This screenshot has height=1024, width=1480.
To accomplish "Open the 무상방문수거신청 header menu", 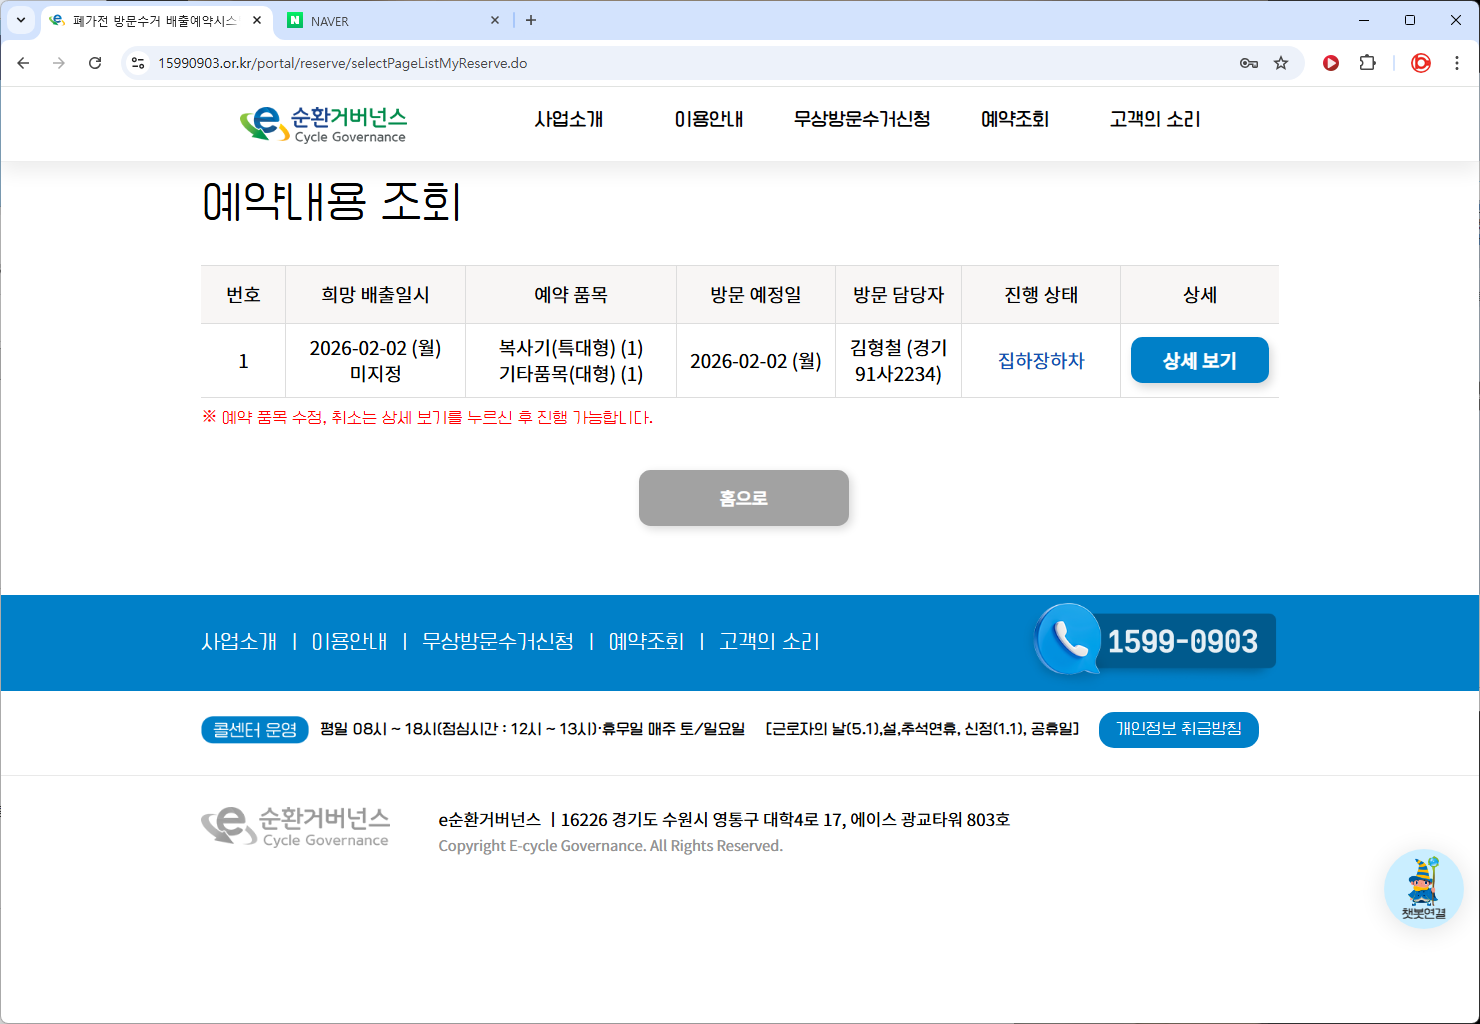I will click(x=862, y=119).
